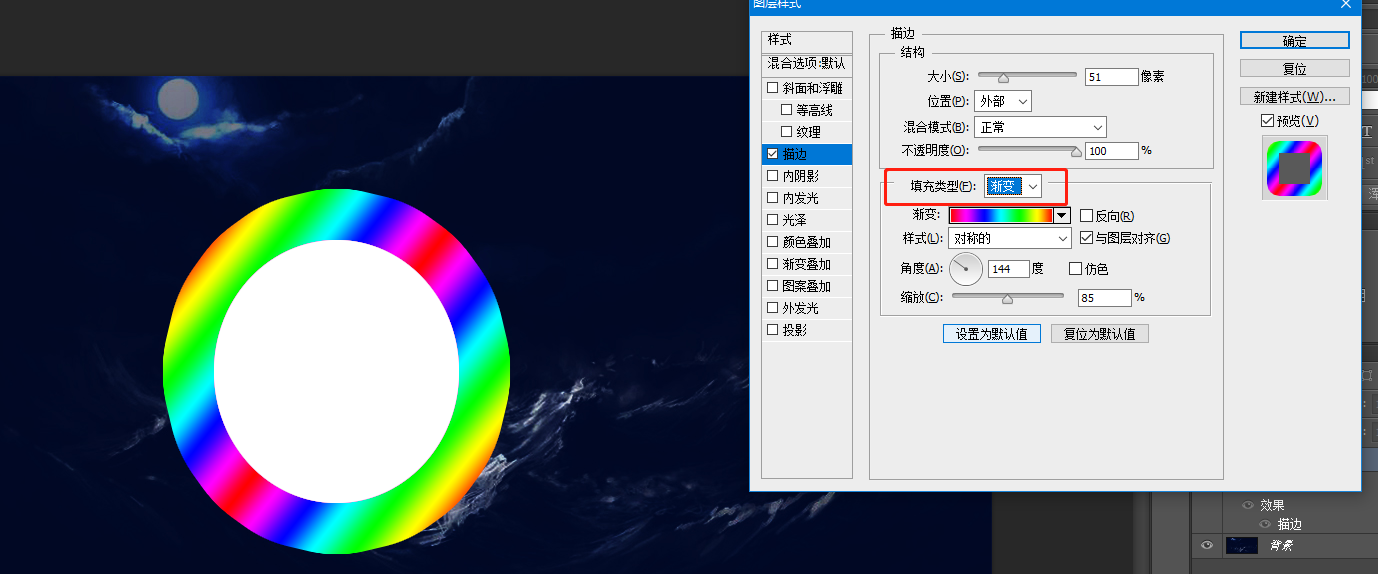Open the 样式 dropdown set to 对称的
The image size is (1378, 574).
click(1010, 239)
